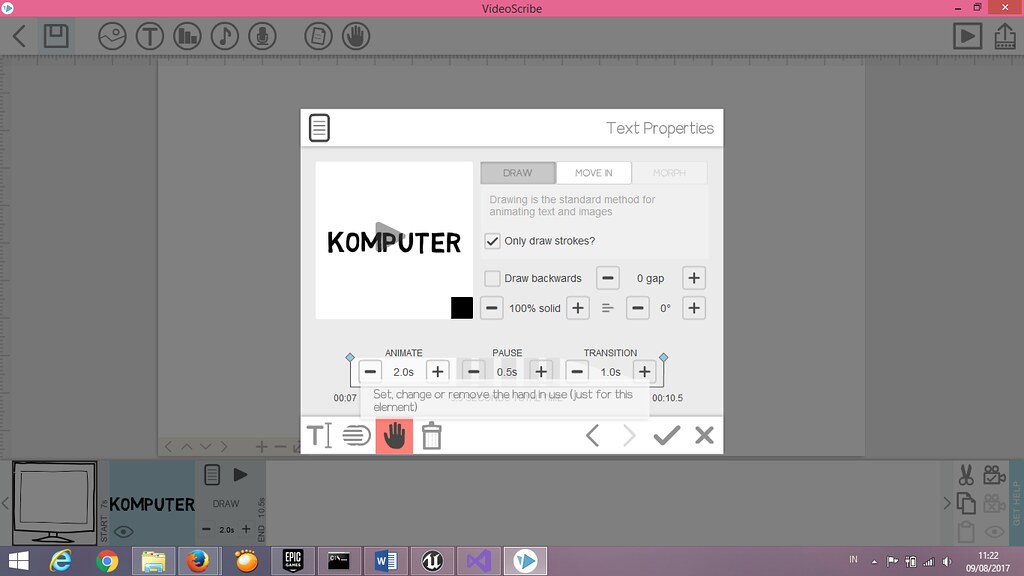Confirm text properties with the checkmark
The width and height of the screenshot is (1024, 576).
click(x=667, y=436)
